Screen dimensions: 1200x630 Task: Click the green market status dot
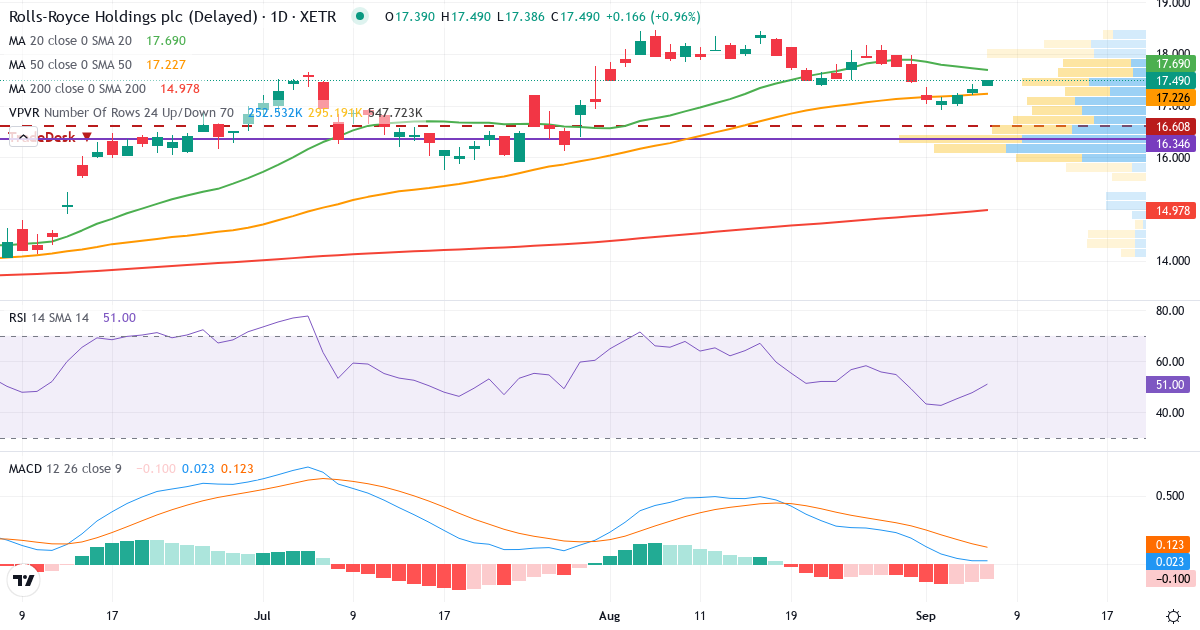[x=360, y=17]
